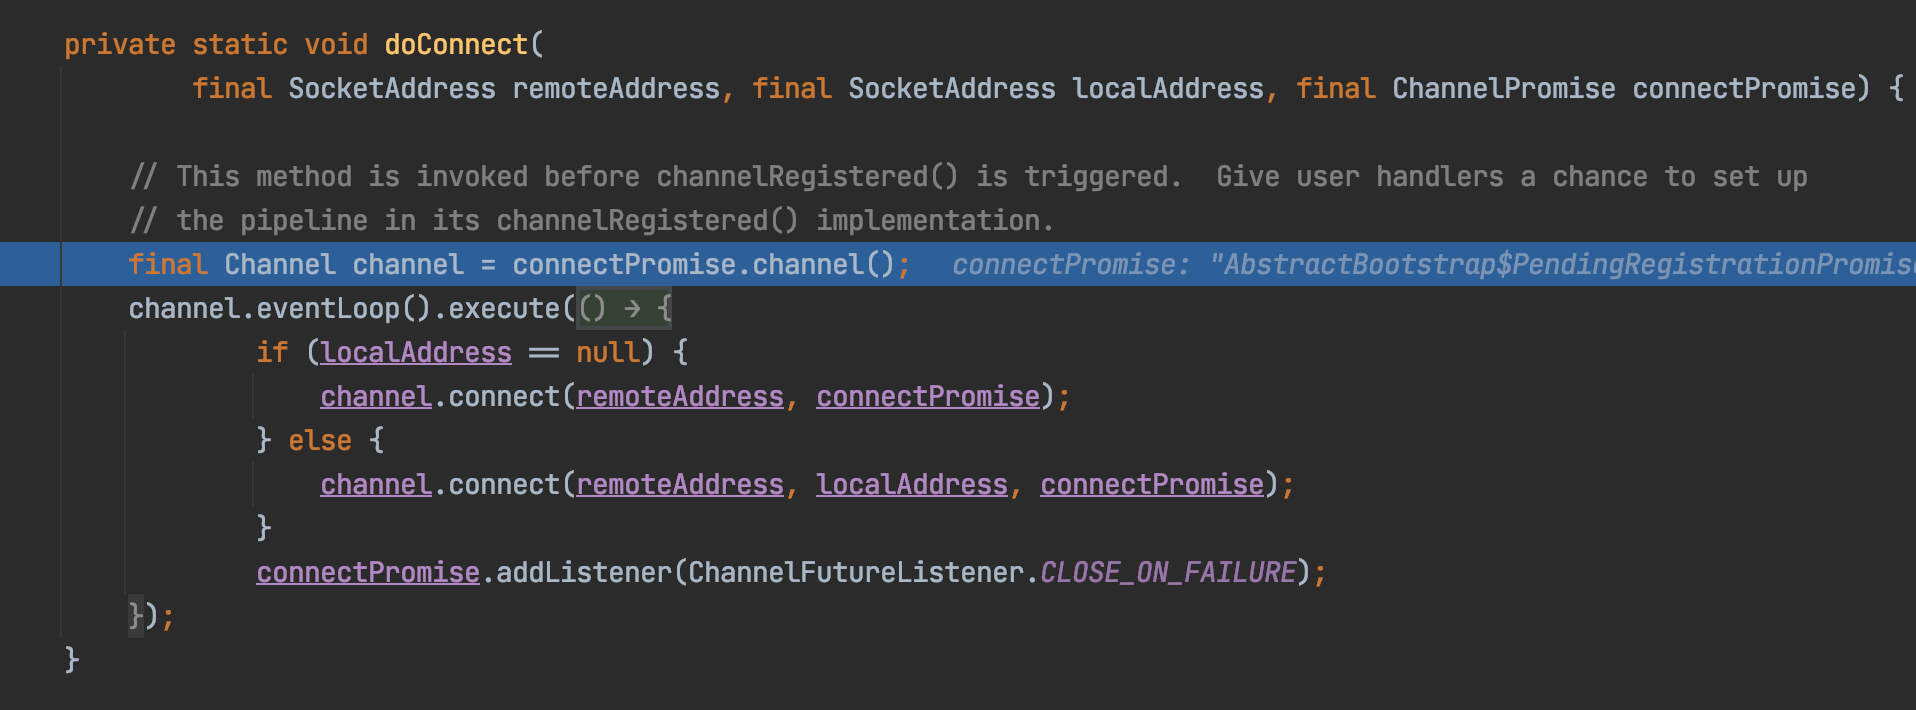Image resolution: width=1916 pixels, height=710 pixels.
Task: Click the private keyword of the method
Action: (120, 45)
